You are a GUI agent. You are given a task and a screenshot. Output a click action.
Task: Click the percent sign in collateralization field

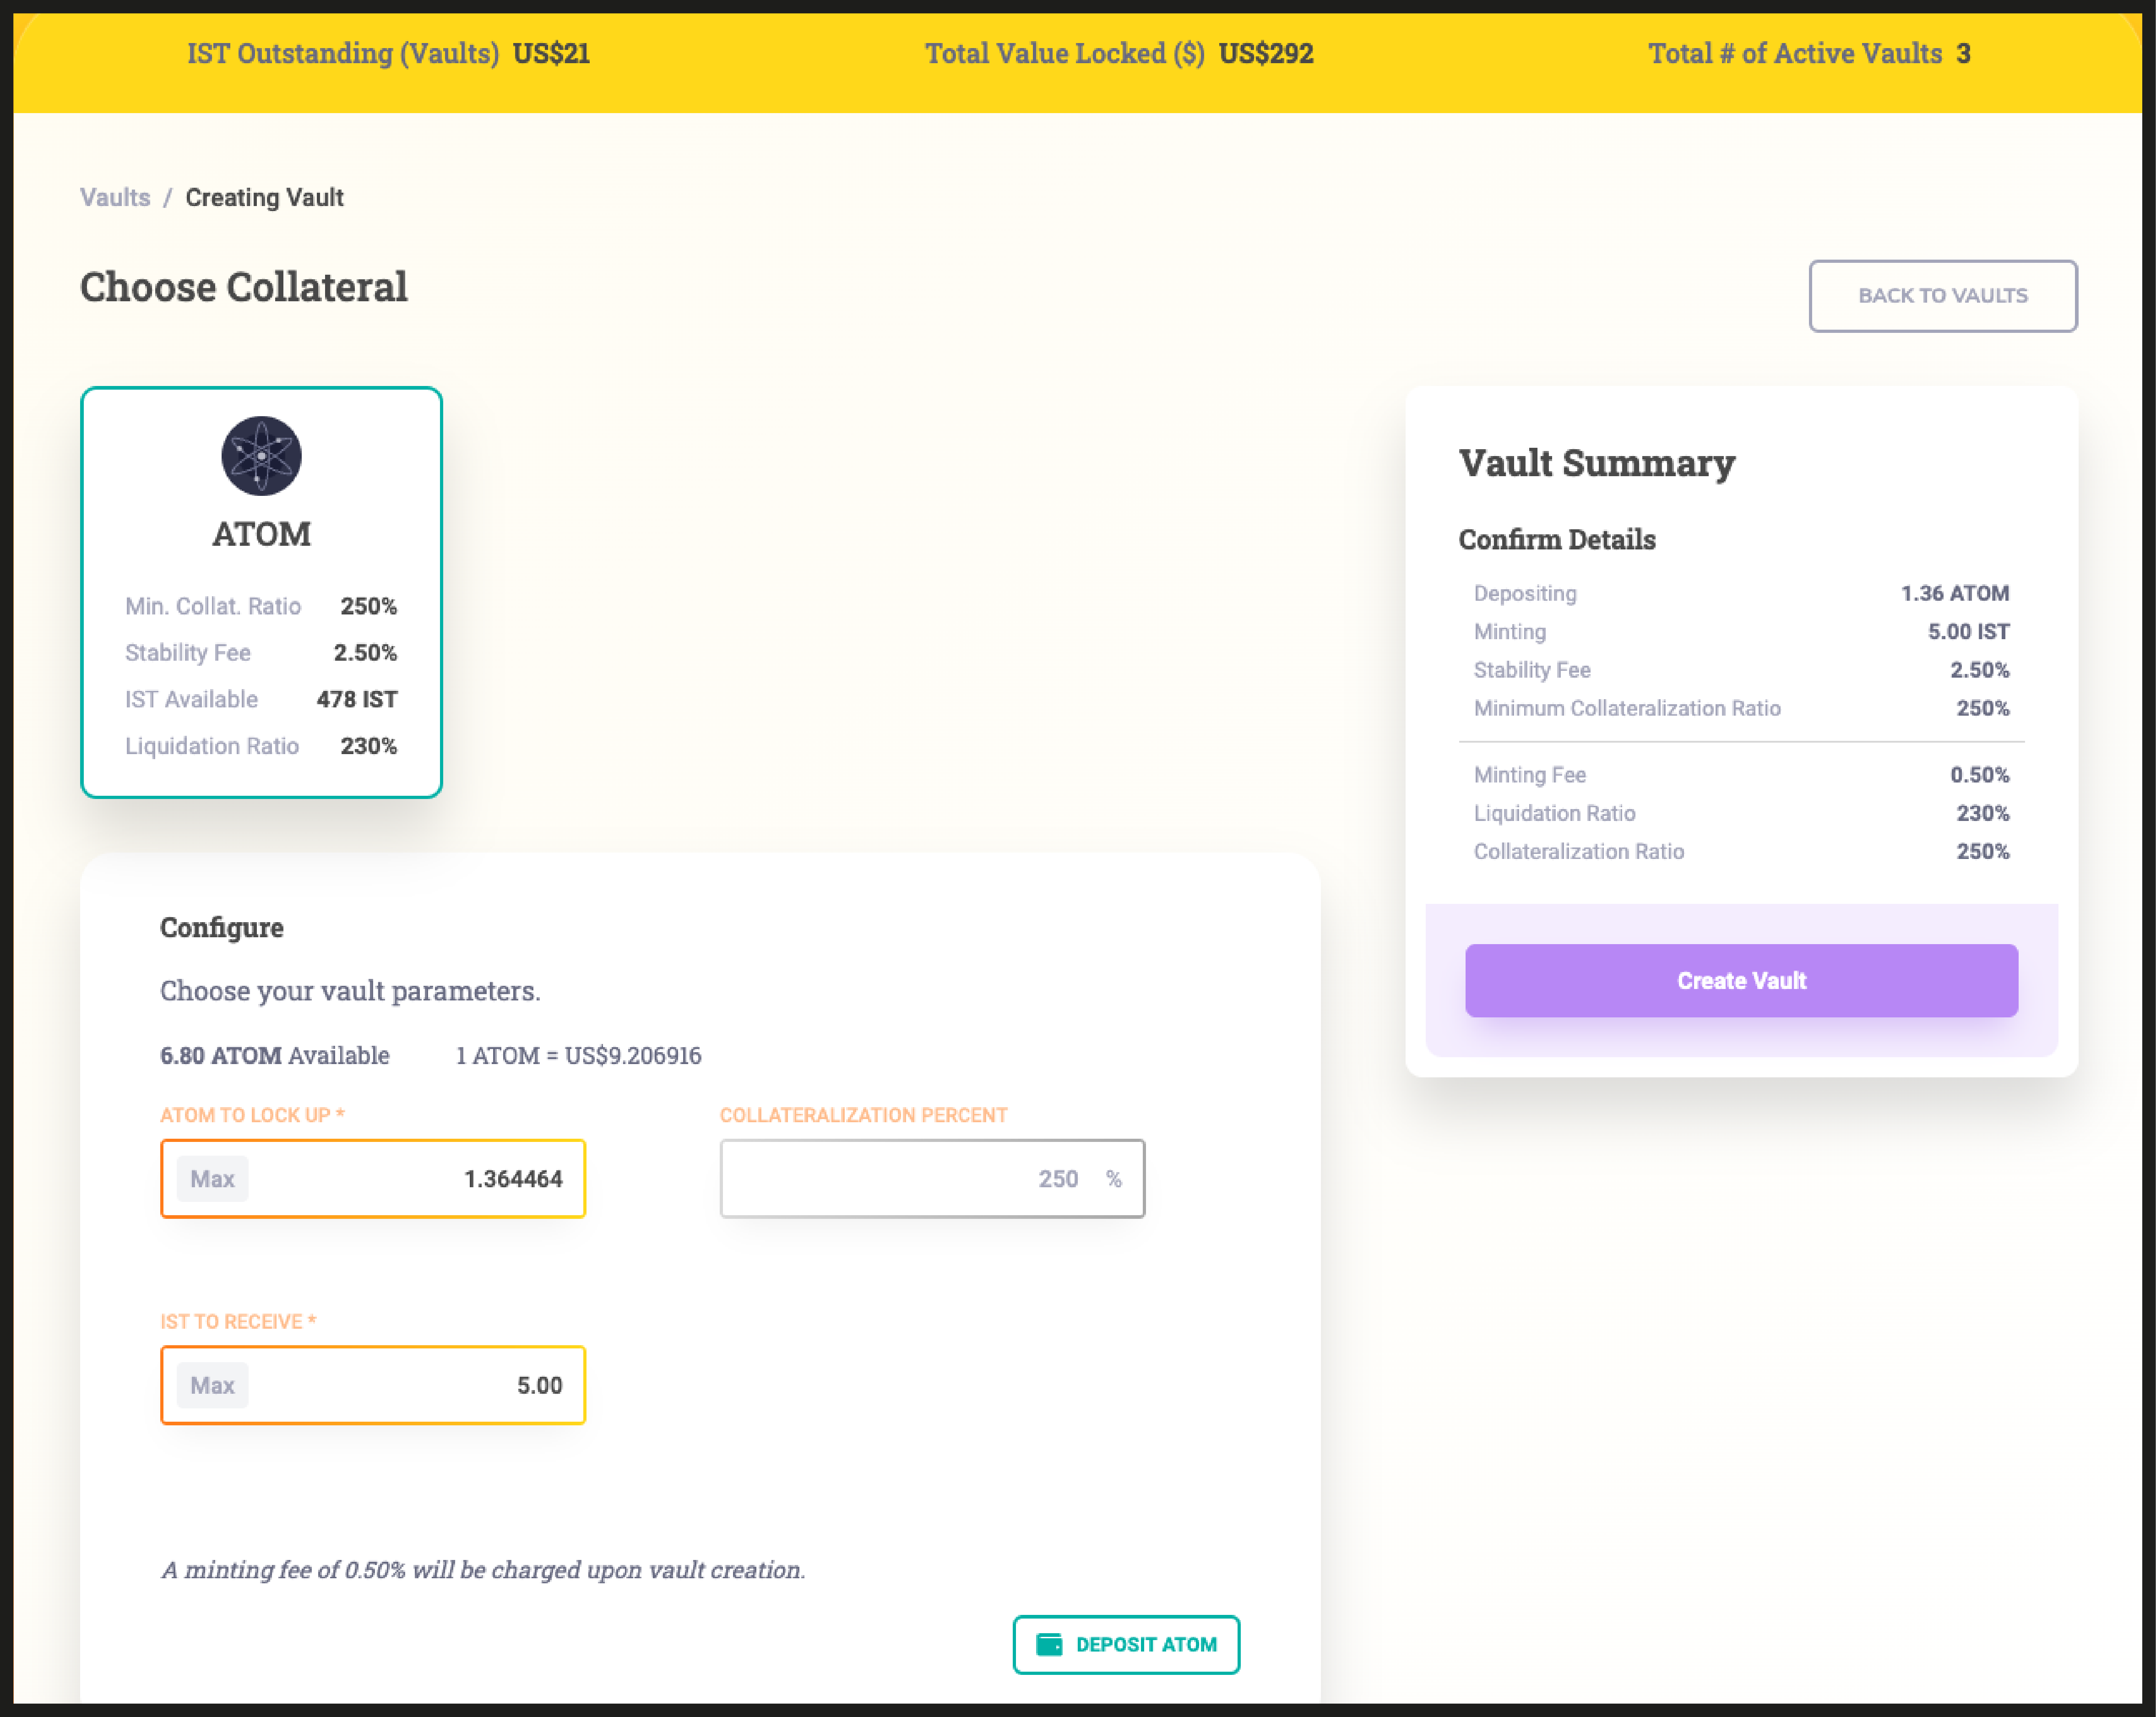(1113, 1179)
